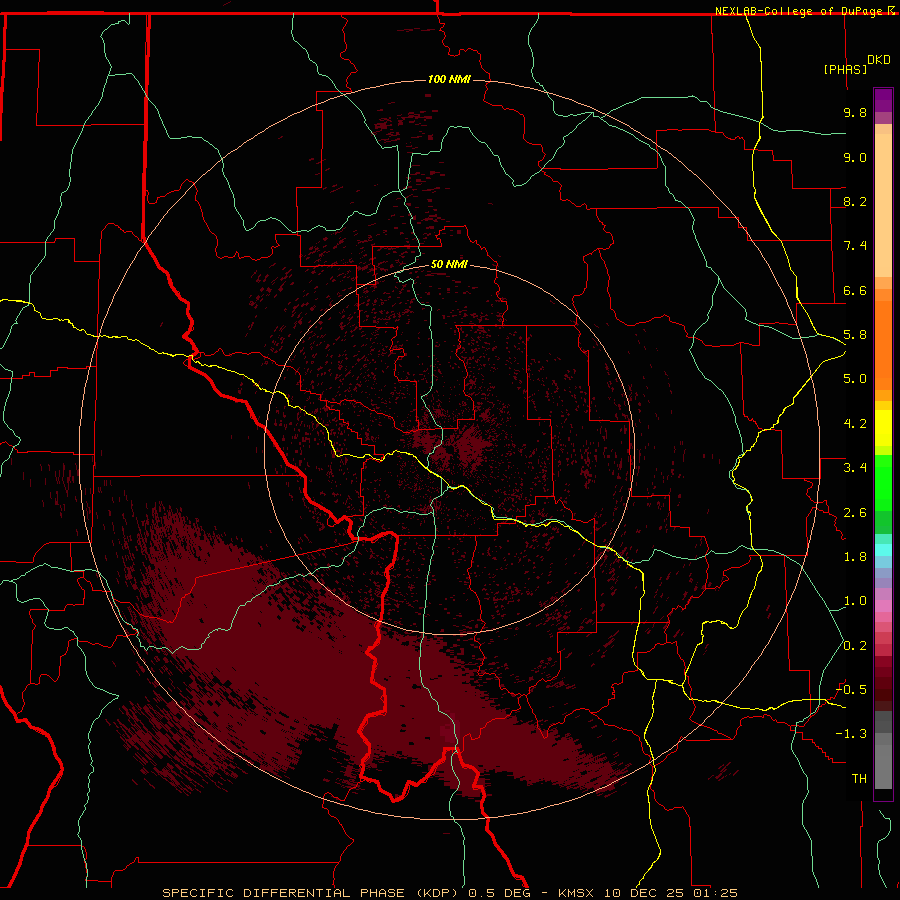Click the 3.4 scale value
The width and height of the screenshot is (900, 900).
pyautogui.click(x=855, y=468)
